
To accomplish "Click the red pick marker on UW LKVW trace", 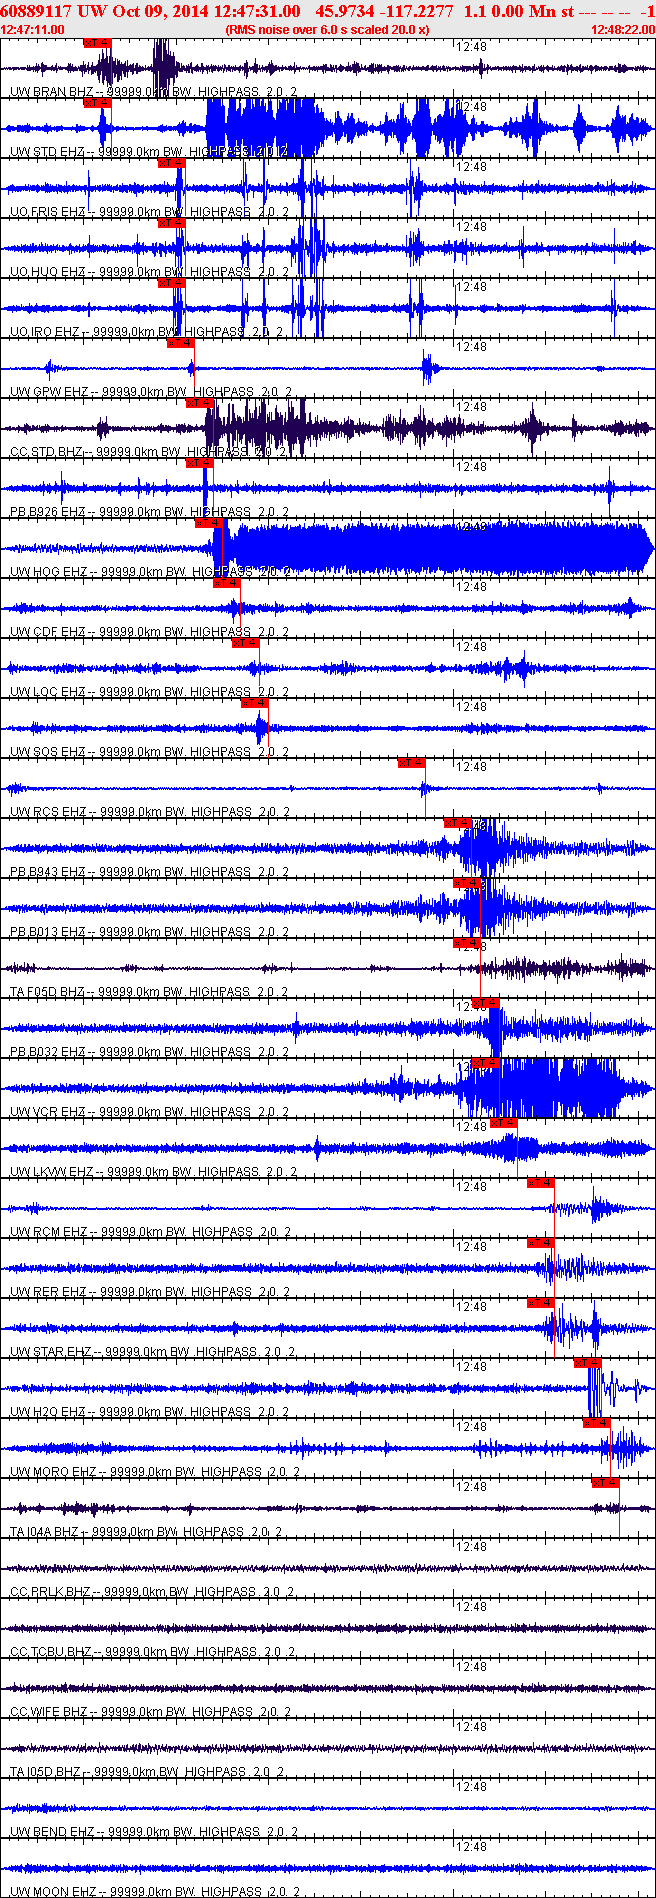I will pyautogui.click(x=505, y=1123).
